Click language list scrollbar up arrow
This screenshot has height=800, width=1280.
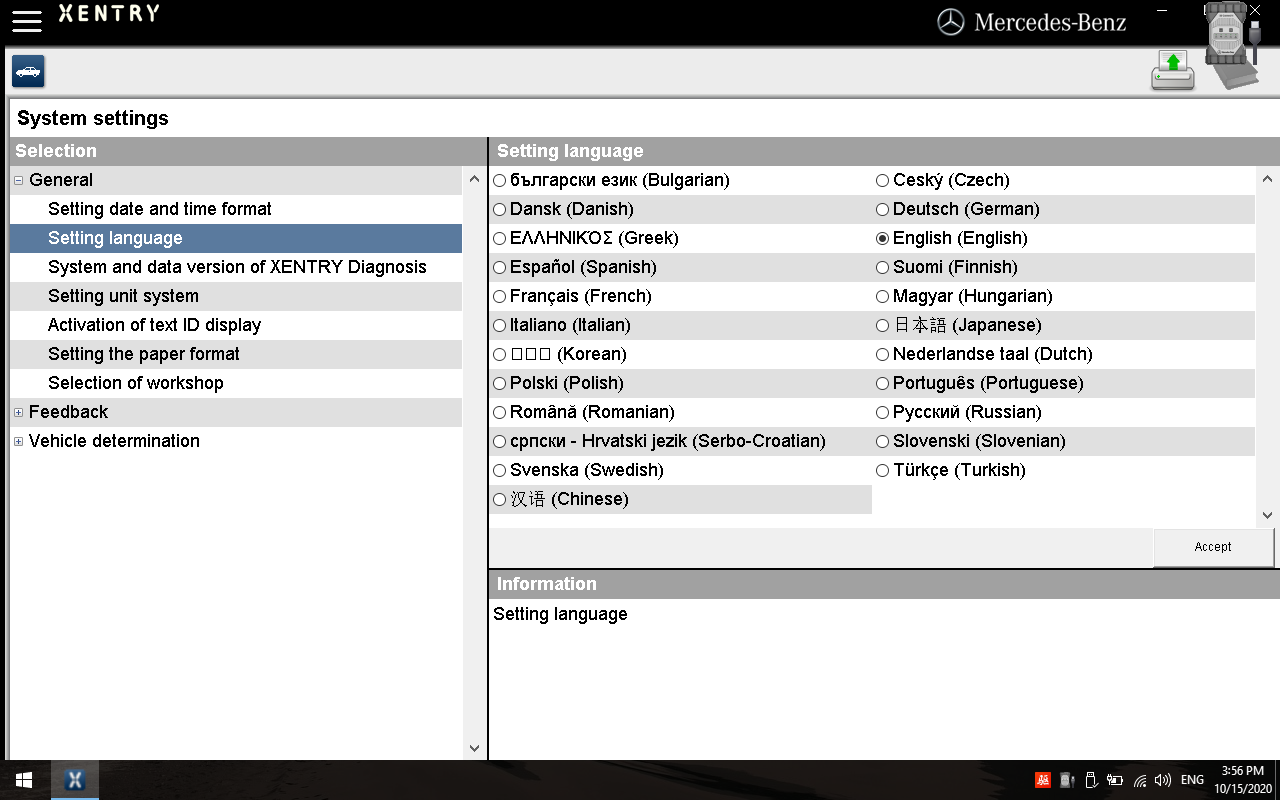click(1267, 180)
